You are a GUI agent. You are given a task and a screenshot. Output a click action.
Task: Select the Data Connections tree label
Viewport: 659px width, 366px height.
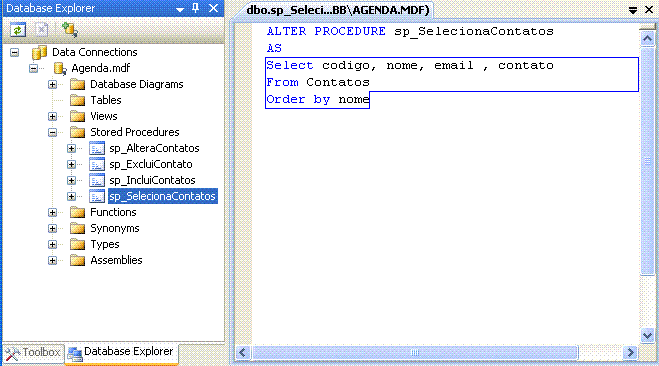pyautogui.click(x=95, y=52)
